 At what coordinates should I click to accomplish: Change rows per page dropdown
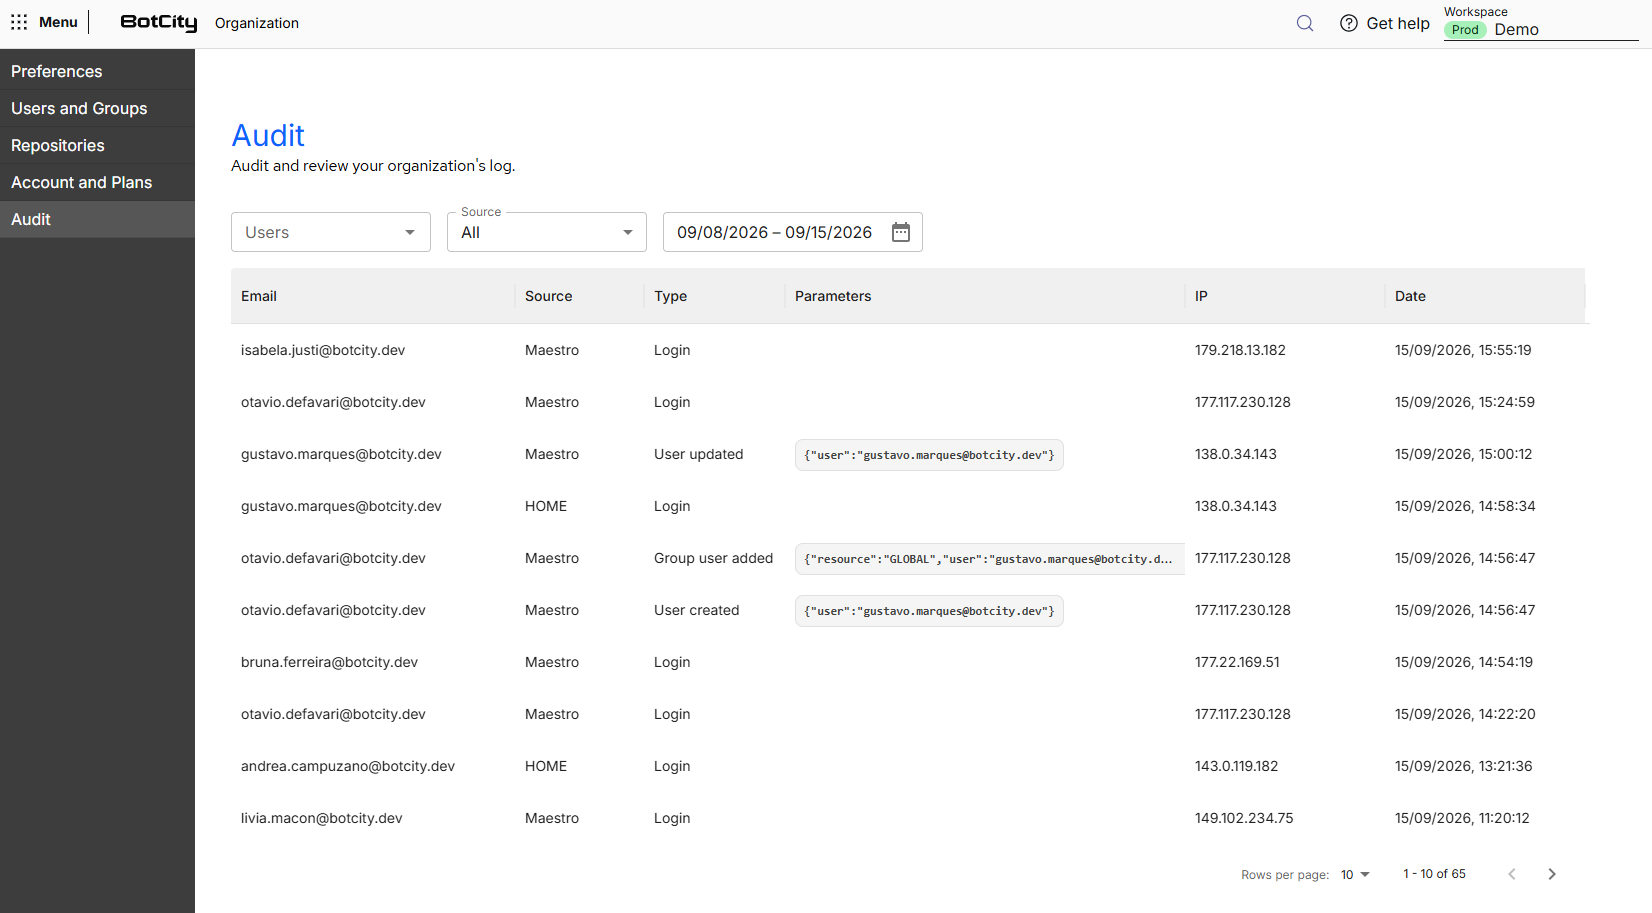[x=1355, y=875]
